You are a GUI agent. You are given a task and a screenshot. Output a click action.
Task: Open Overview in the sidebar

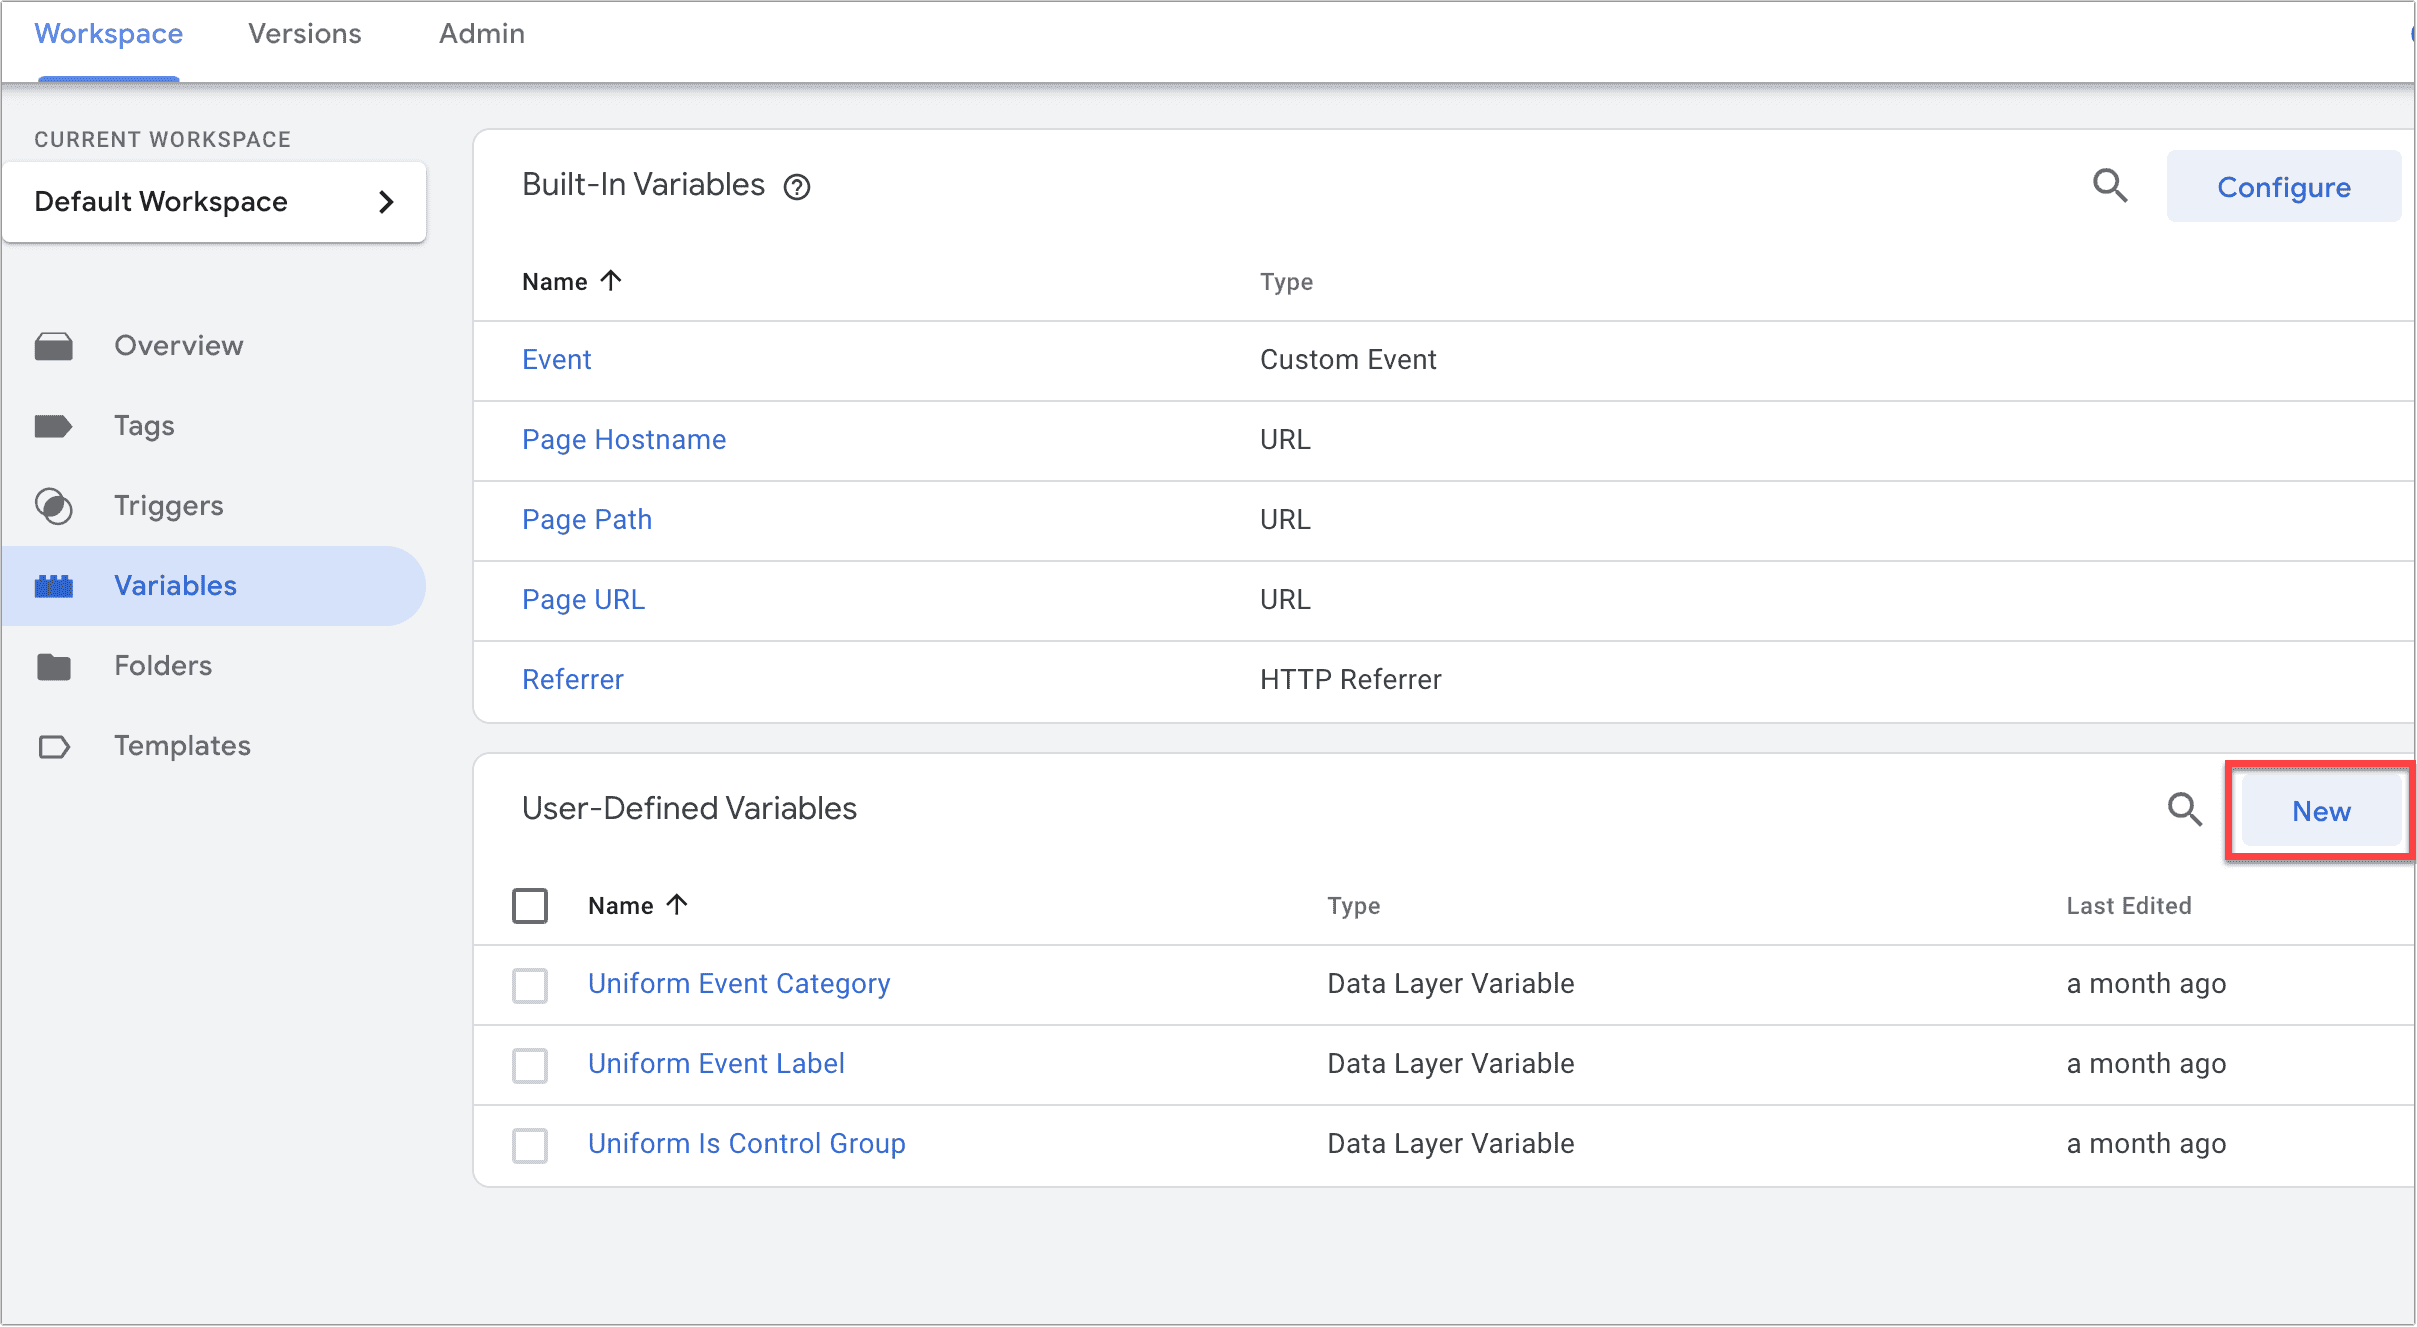click(179, 346)
